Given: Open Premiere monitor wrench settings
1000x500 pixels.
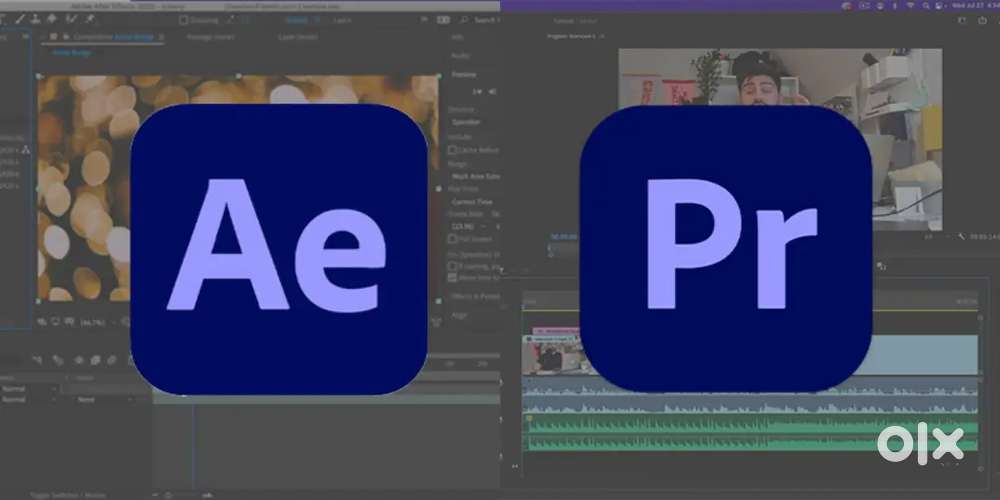Looking at the screenshot, I should [x=961, y=237].
